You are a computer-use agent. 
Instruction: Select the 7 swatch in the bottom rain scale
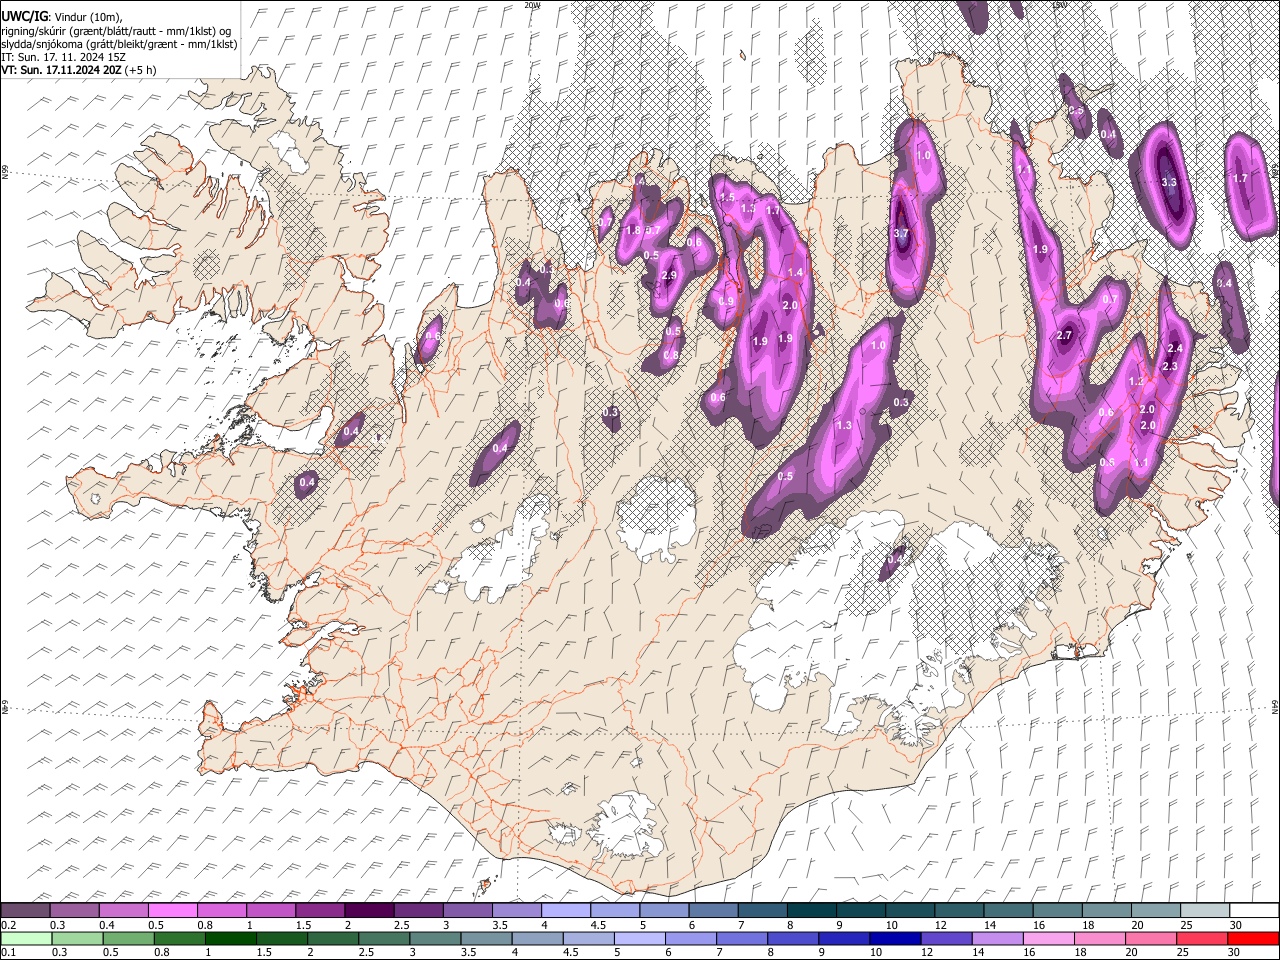tap(742, 938)
